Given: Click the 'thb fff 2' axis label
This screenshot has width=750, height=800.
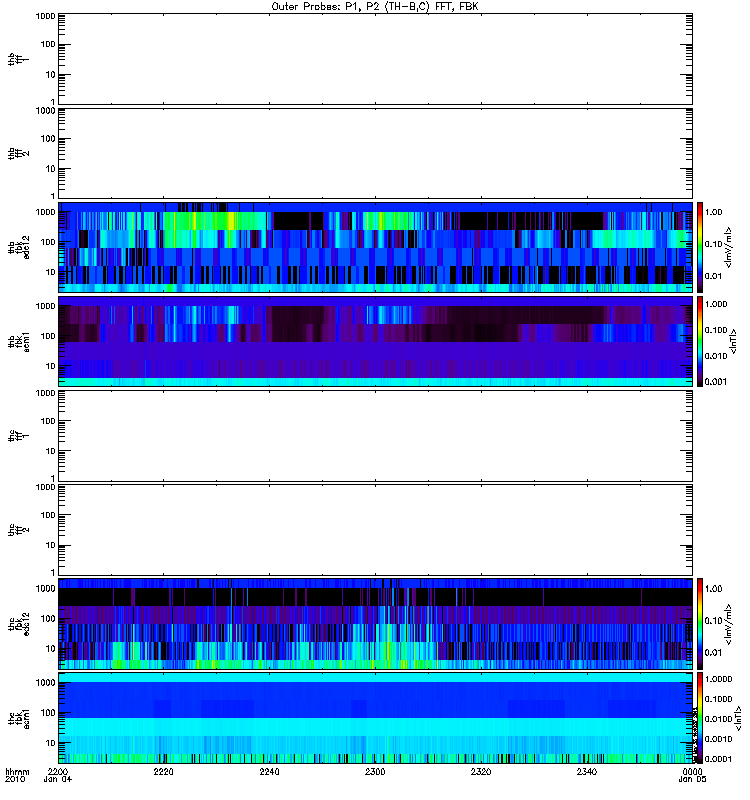Looking at the screenshot, I should 19,154.
